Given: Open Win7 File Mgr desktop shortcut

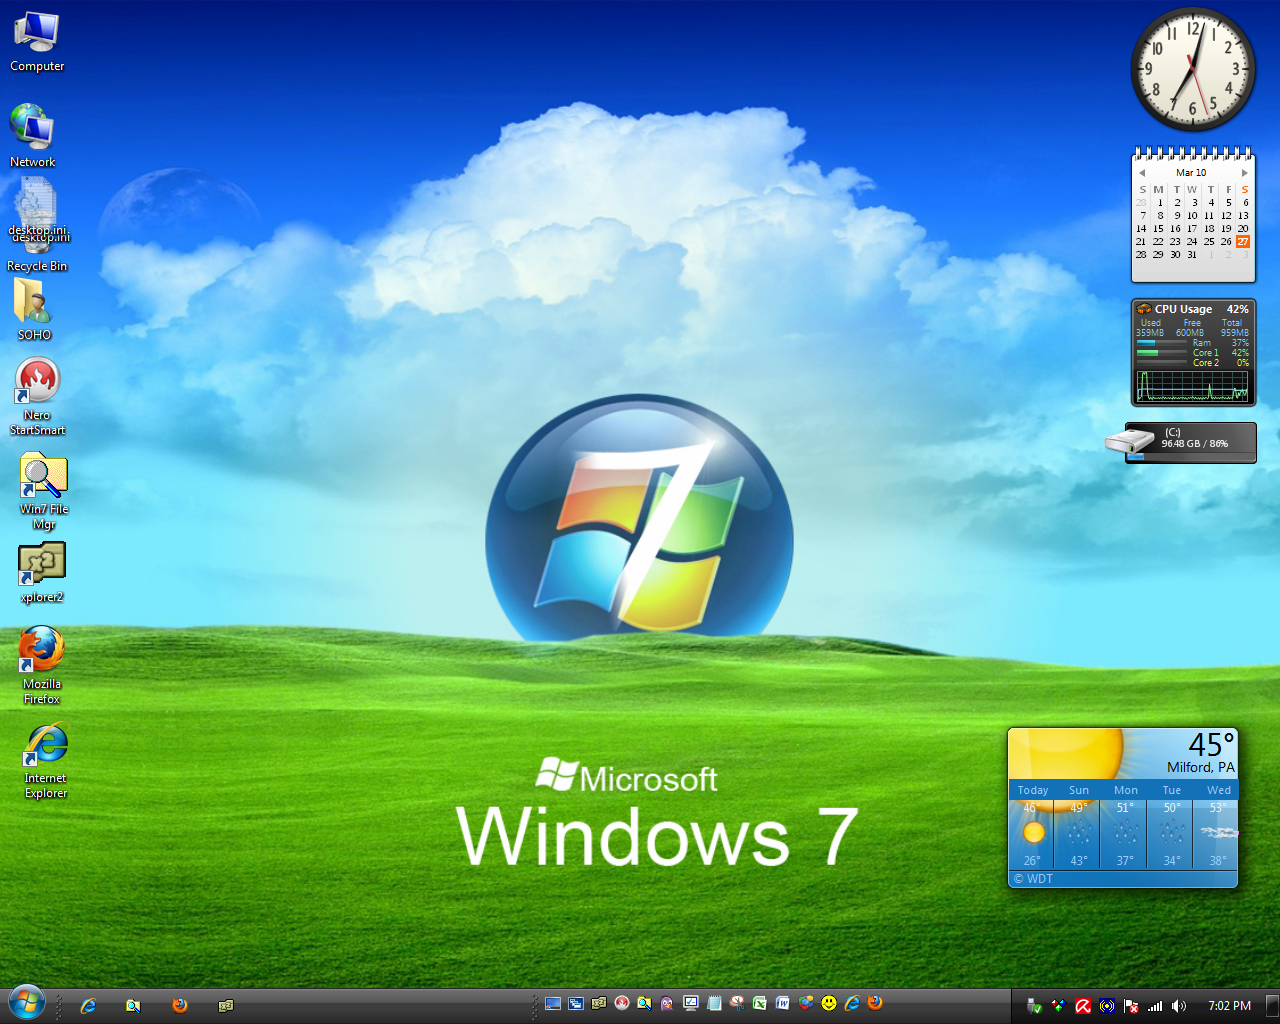Looking at the screenshot, I should (44, 491).
